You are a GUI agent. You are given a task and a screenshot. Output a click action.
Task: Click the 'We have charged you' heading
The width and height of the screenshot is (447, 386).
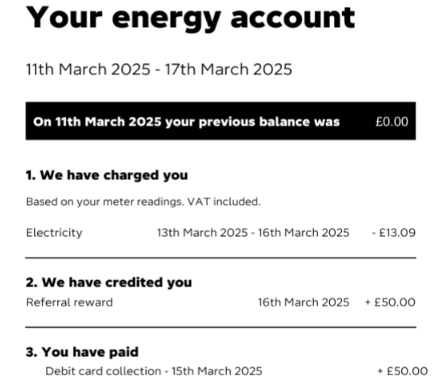pos(107,175)
